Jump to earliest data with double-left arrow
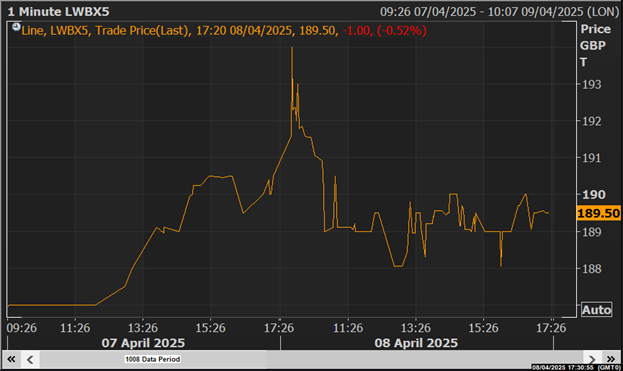 coord(11,359)
